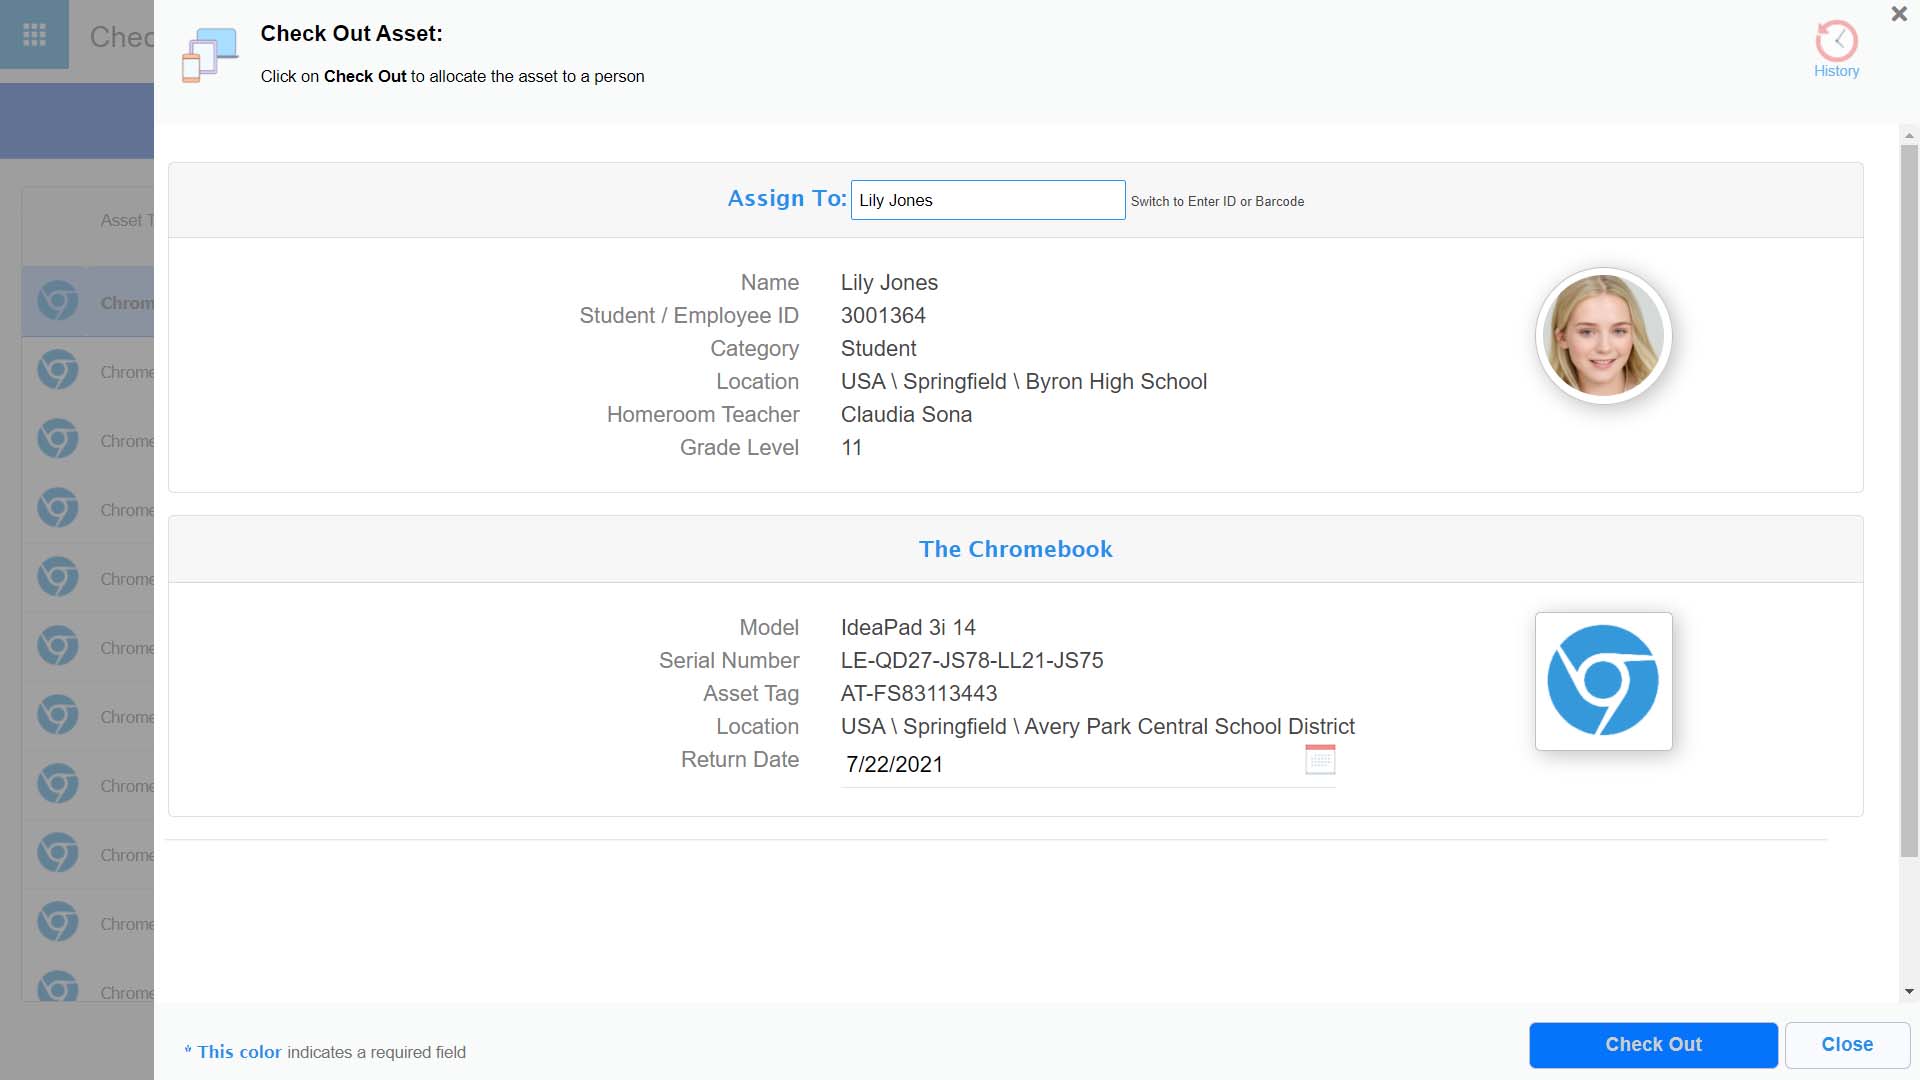Click the Check Out Asset dialog icon

[x=210, y=53]
